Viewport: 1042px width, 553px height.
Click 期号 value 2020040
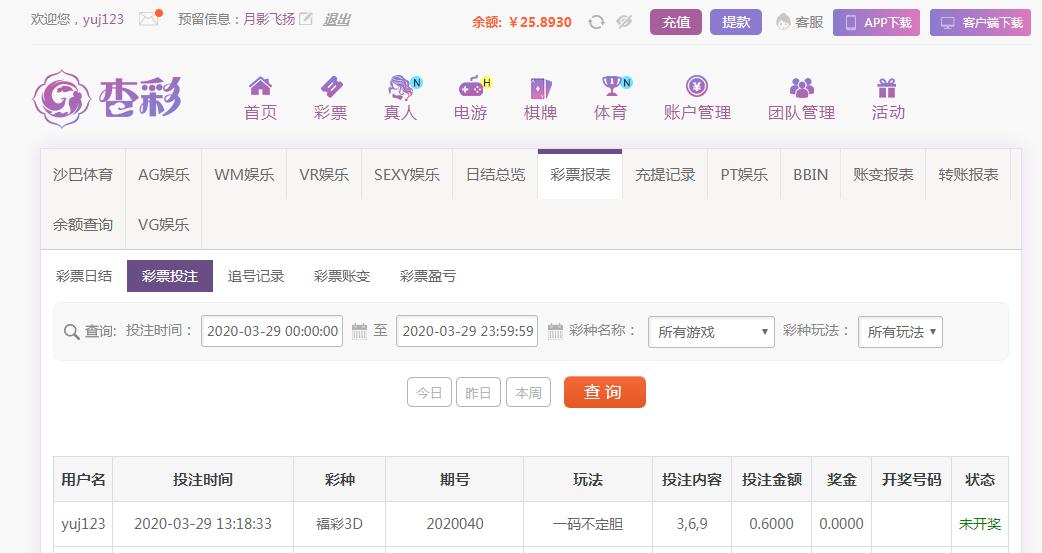click(x=455, y=524)
